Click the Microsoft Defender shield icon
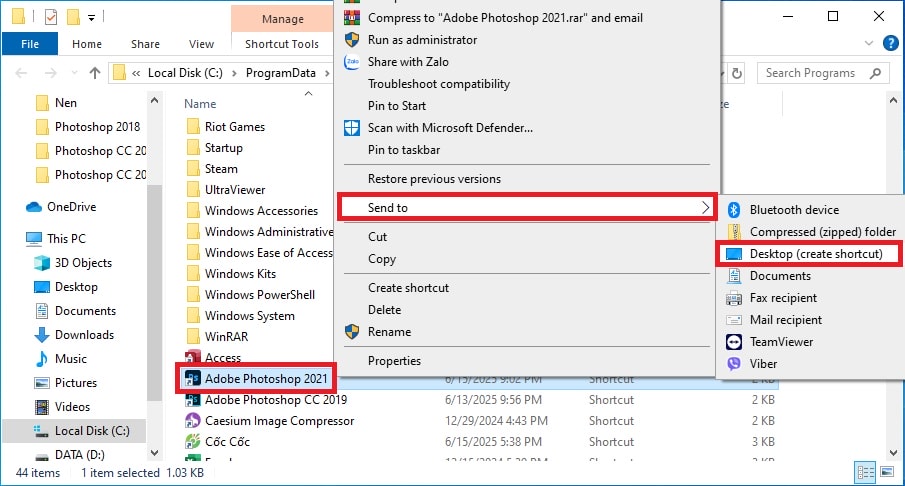This screenshot has height=486, width=905. [351, 128]
